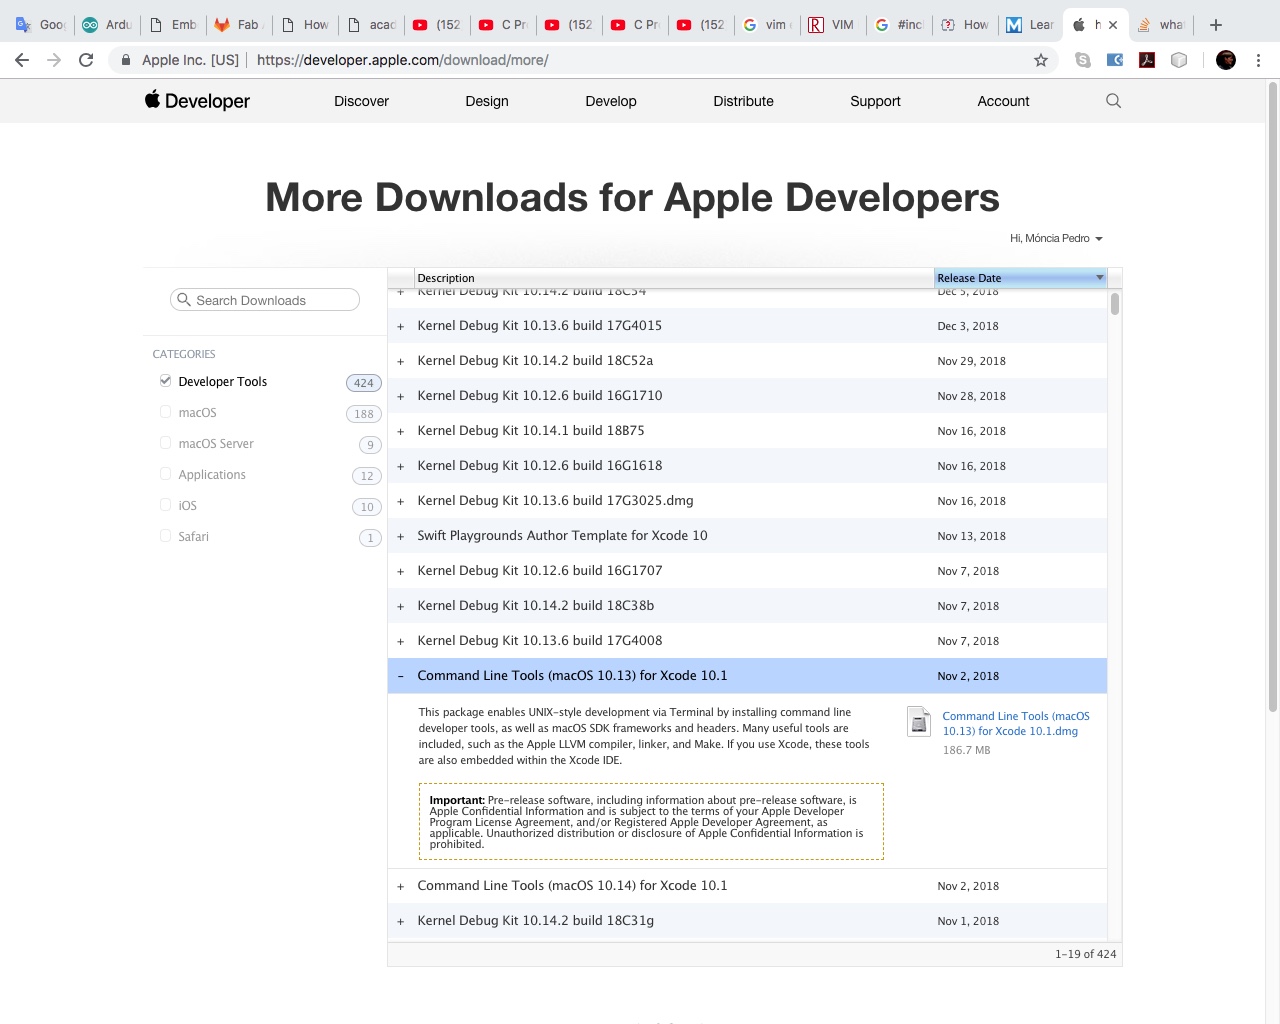Click in Search Downloads field
The height and width of the screenshot is (1024, 1280).
click(x=265, y=300)
